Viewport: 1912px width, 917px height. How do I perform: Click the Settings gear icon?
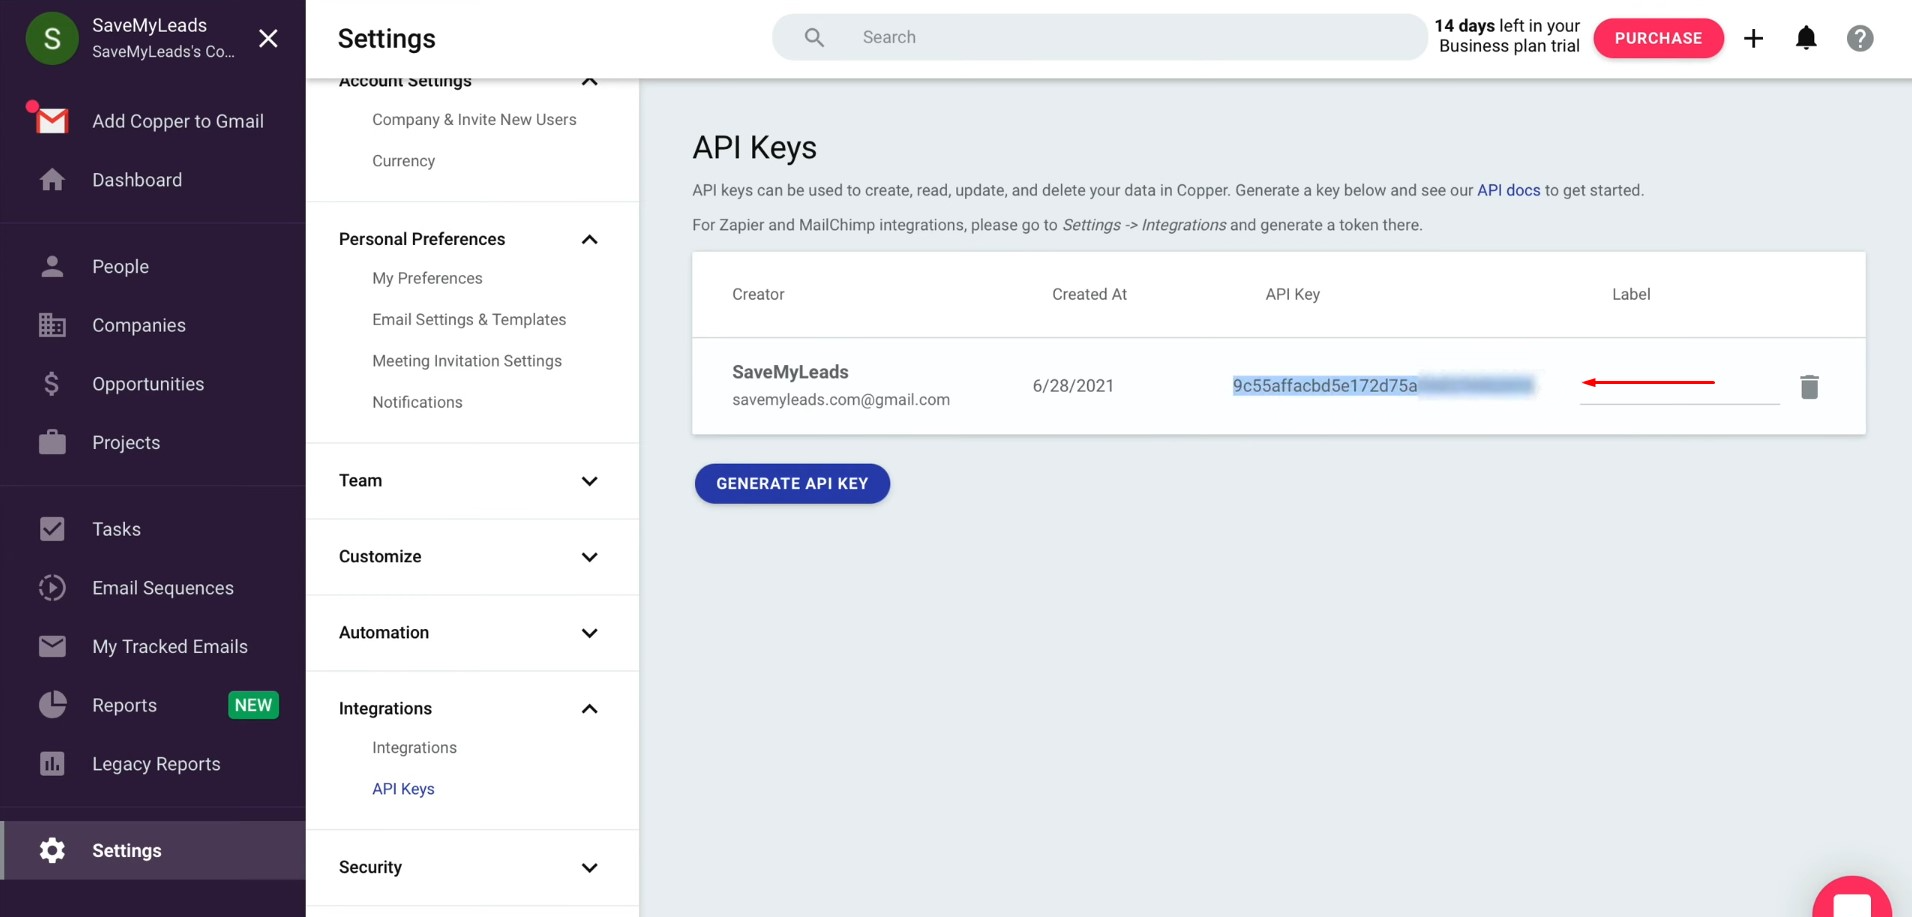[52, 850]
